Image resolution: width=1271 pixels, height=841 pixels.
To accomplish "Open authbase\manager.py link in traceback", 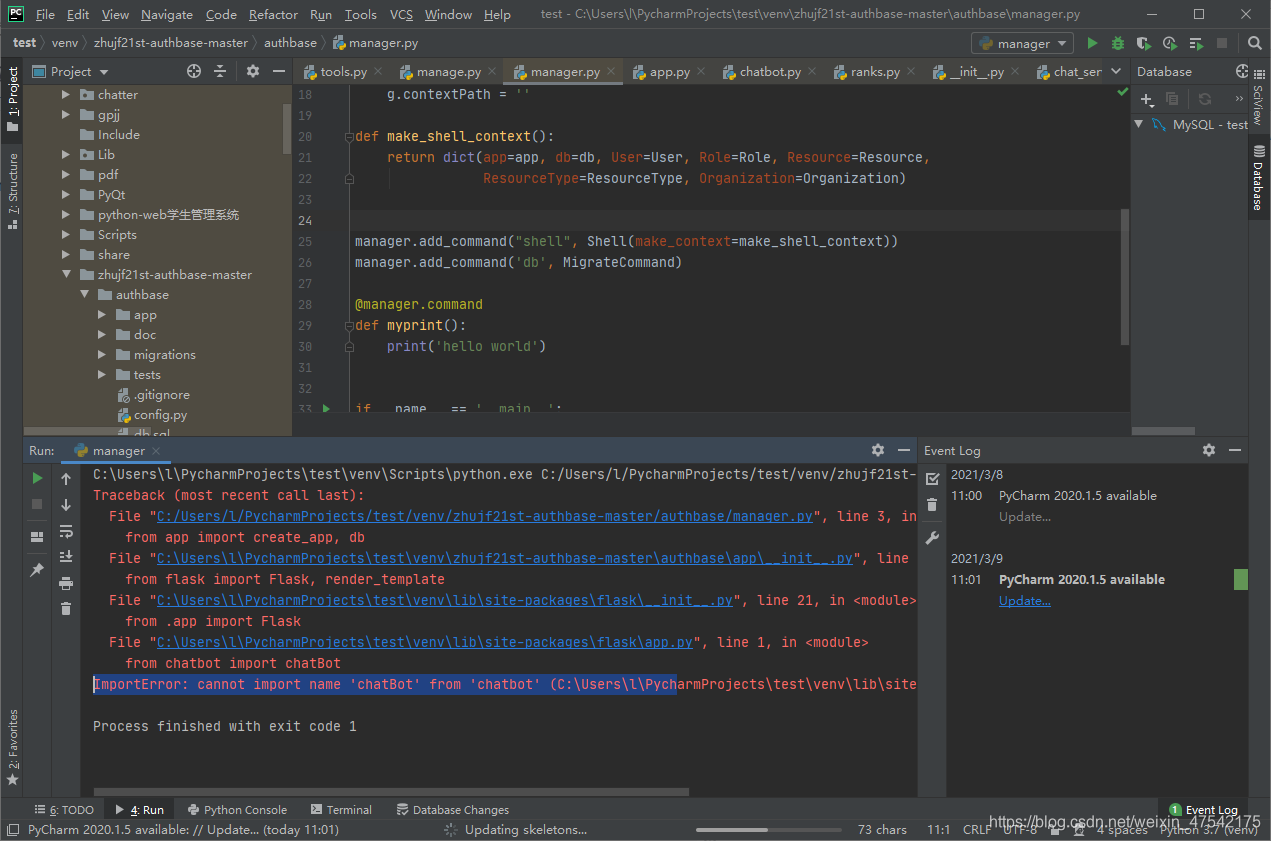I will (x=485, y=516).
